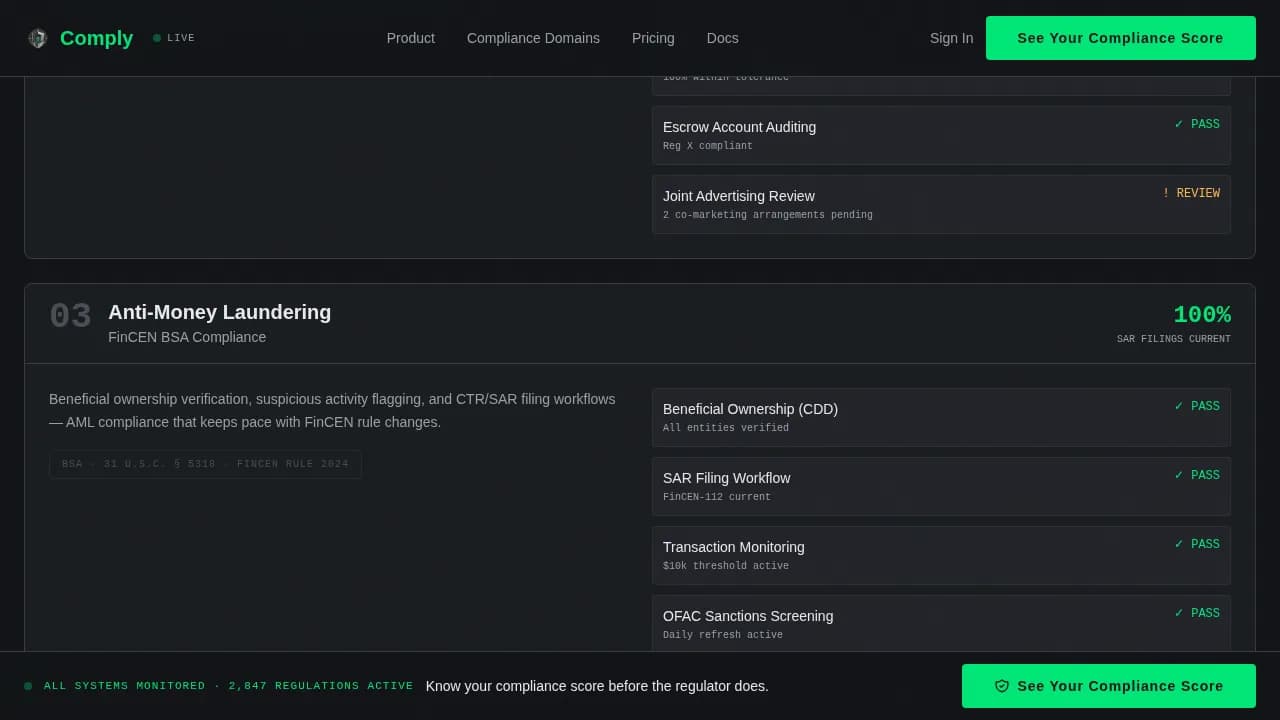Screen dimensions: 1280x720
Task: Click the ALL SYSTEMS MONITORED status text
Action: (228, 686)
